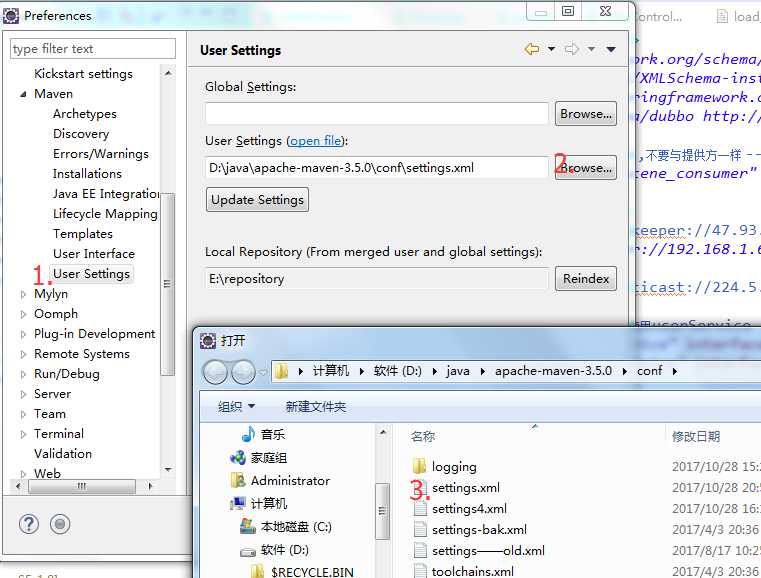Screen dimensions: 761x578
Task: Select the 家庭组 homegroup icon
Action: point(238,457)
